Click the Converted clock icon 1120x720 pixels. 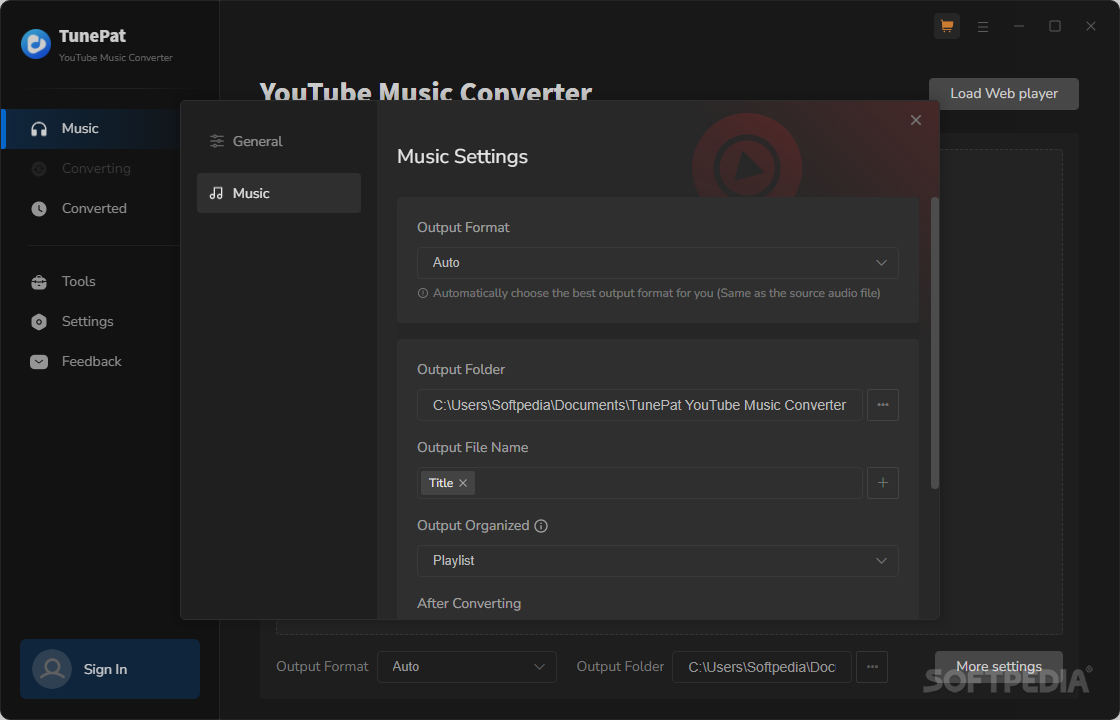(x=39, y=209)
